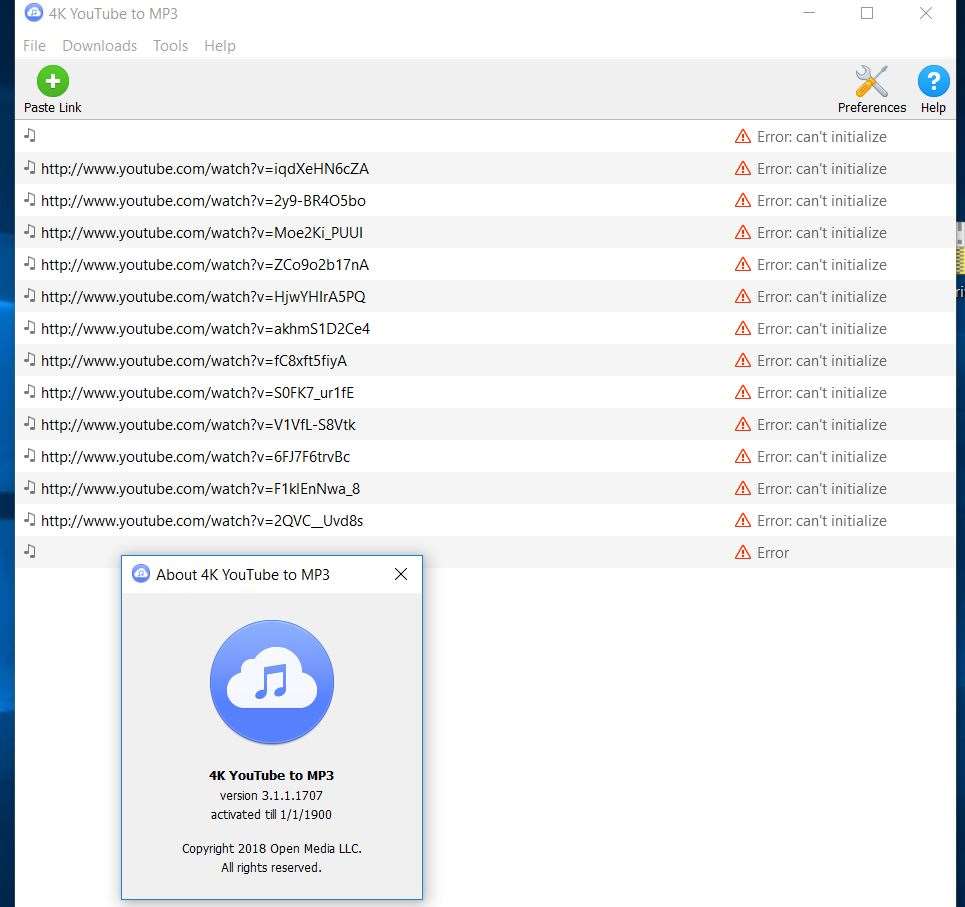Click the app icon in main title bar
Viewport: 965px width, 907px height.
pos(34,14)
